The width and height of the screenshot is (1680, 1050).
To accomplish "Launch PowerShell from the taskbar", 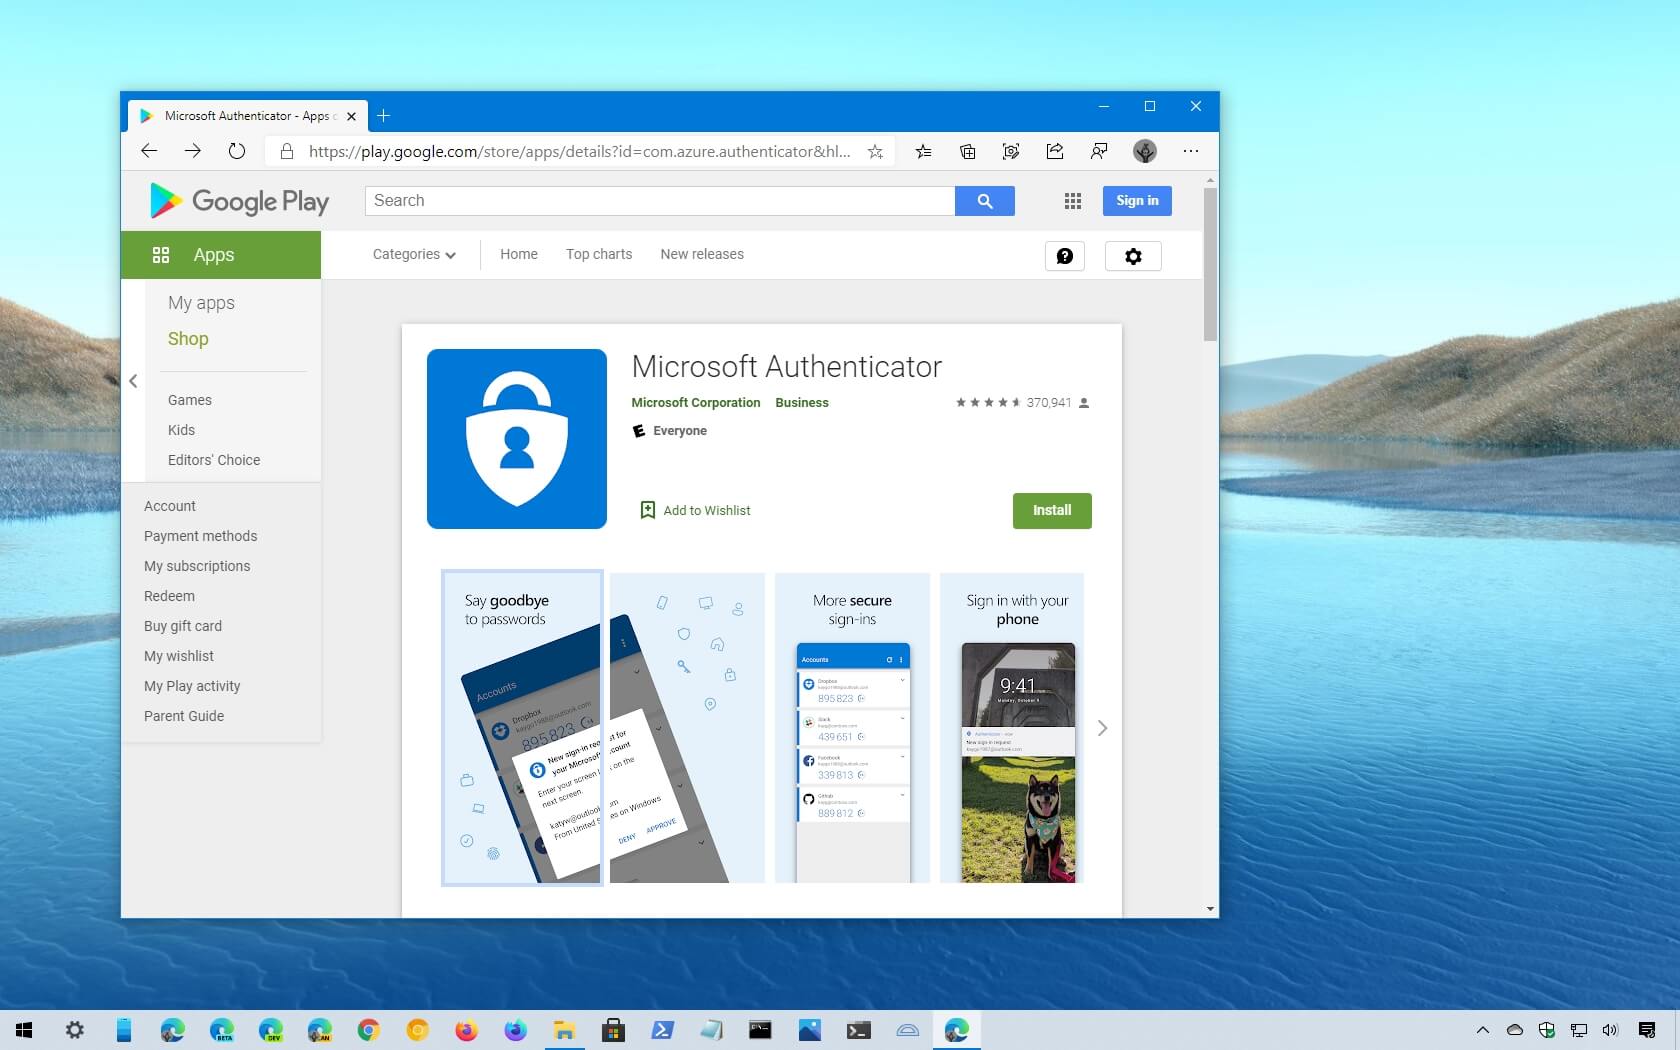I will (662, 1030).
